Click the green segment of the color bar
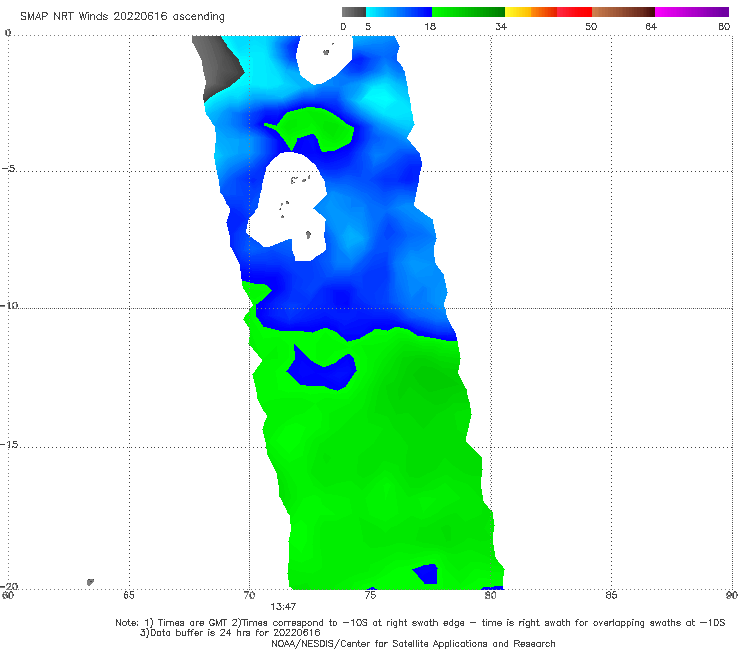Screen dimensions: 740x650 click(468, 12)
